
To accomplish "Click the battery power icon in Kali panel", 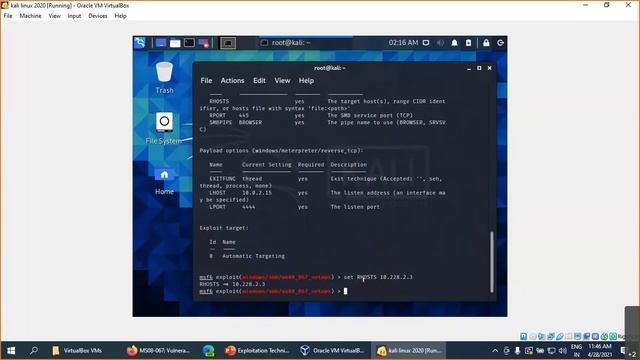I will coord(469,43).
